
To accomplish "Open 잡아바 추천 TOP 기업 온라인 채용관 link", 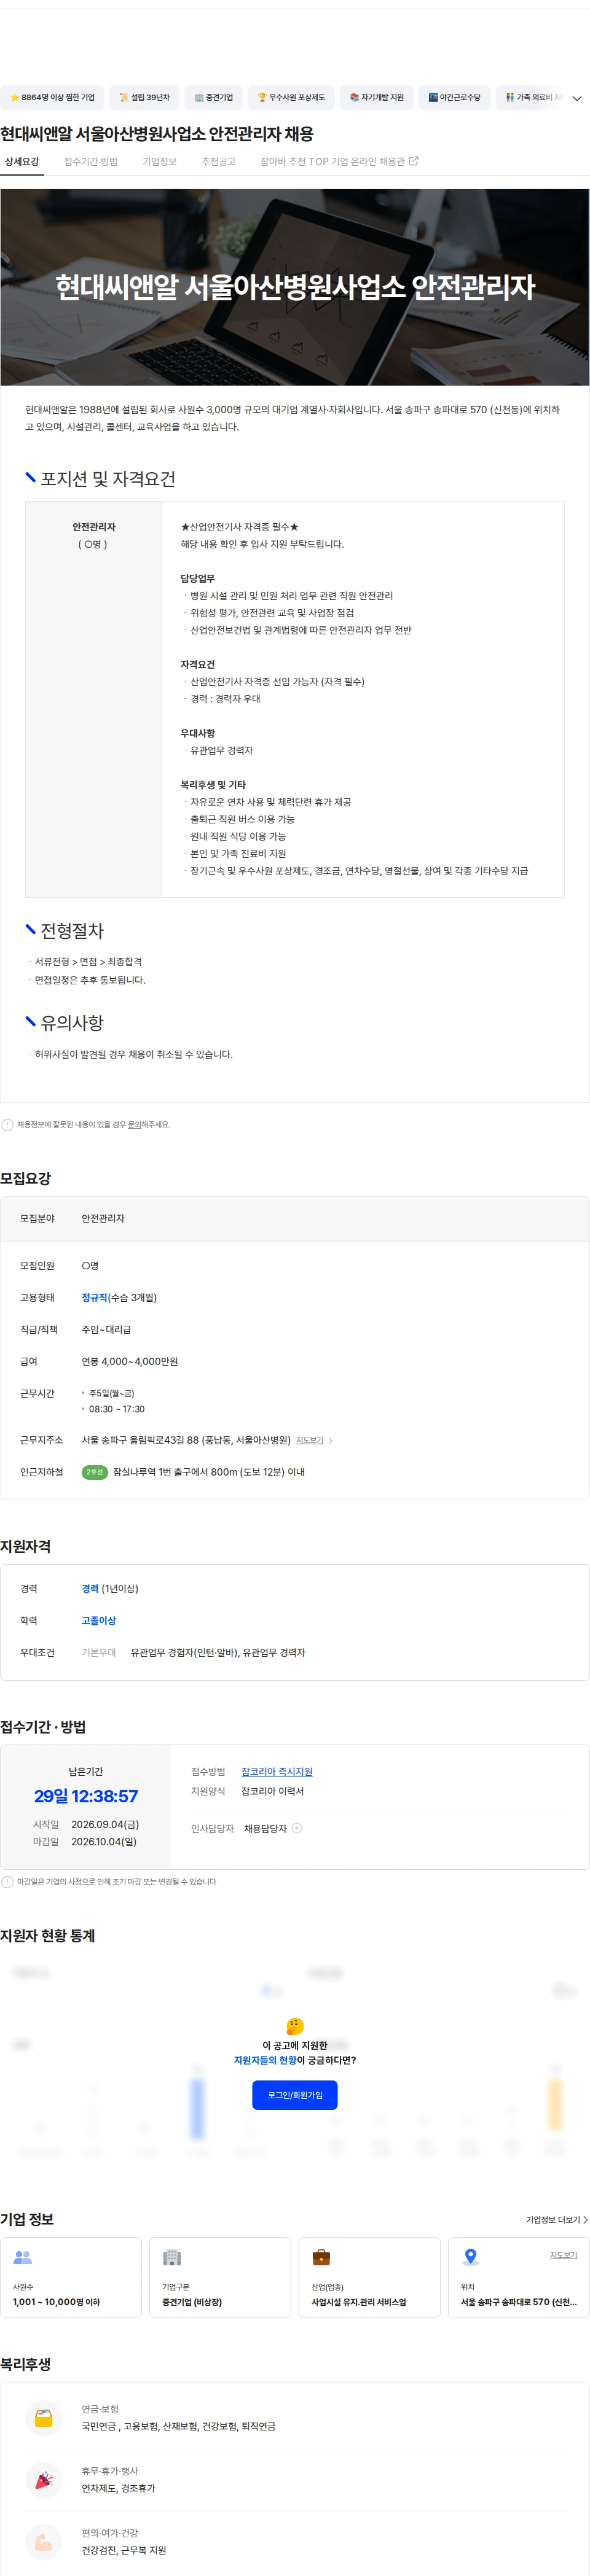I will [339, 161].
